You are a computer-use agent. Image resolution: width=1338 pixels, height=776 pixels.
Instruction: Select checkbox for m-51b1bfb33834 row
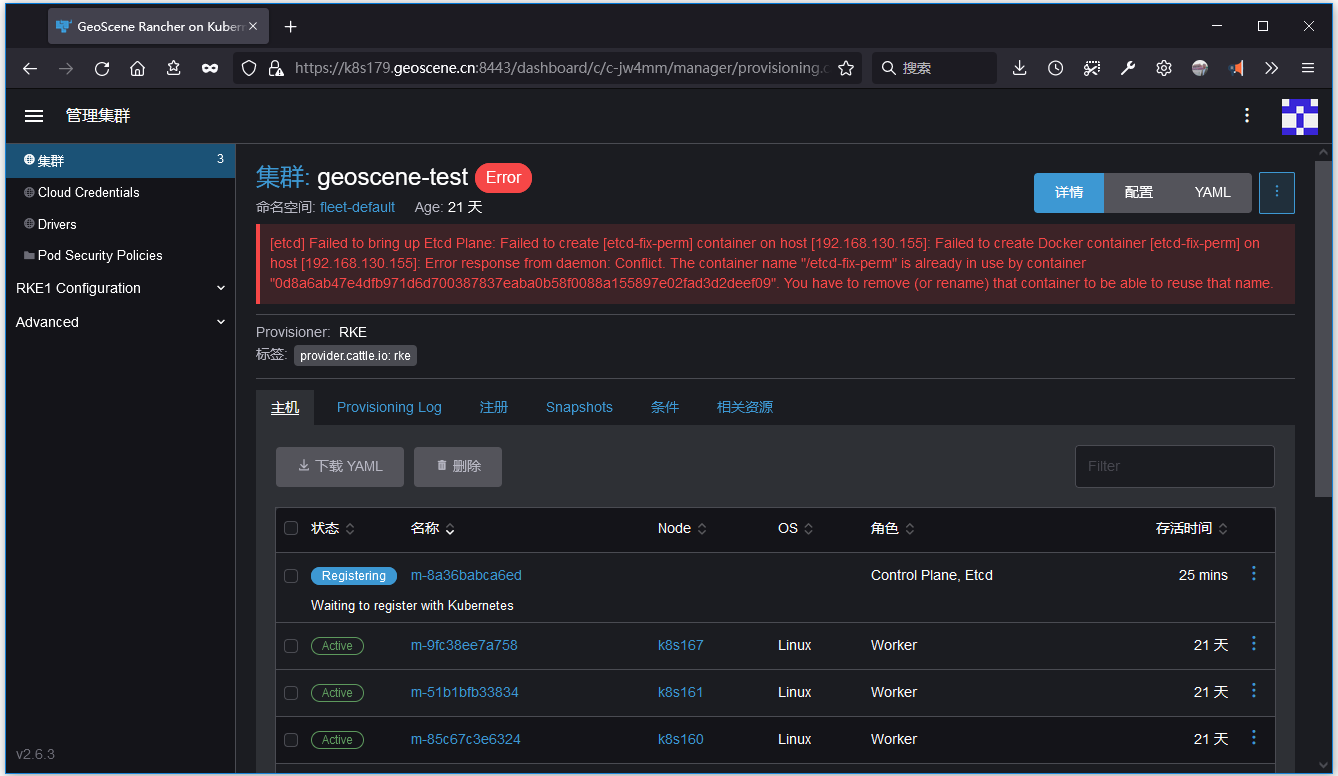coord(291,693)
